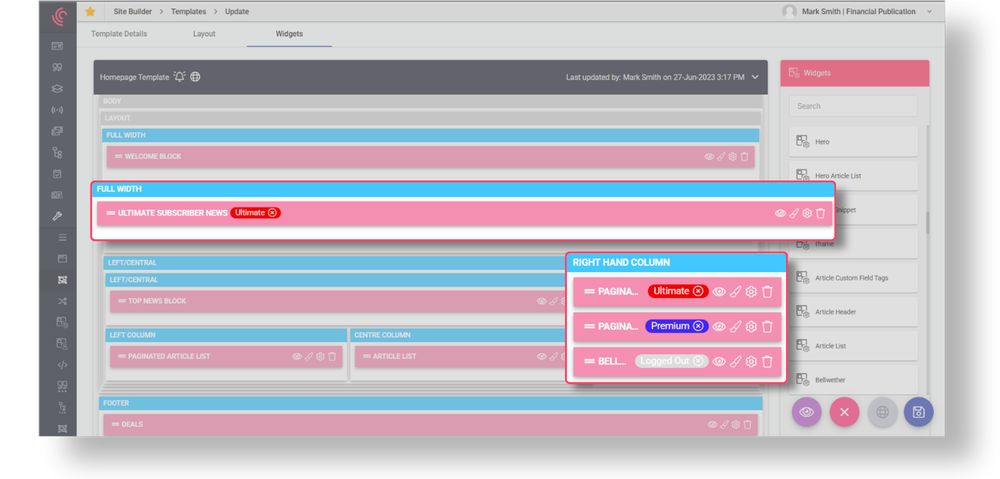The width and height of the screenshot is (1000, 479).
Task: Click the app logo at sidebar top
Action: (x=59, y=15)
